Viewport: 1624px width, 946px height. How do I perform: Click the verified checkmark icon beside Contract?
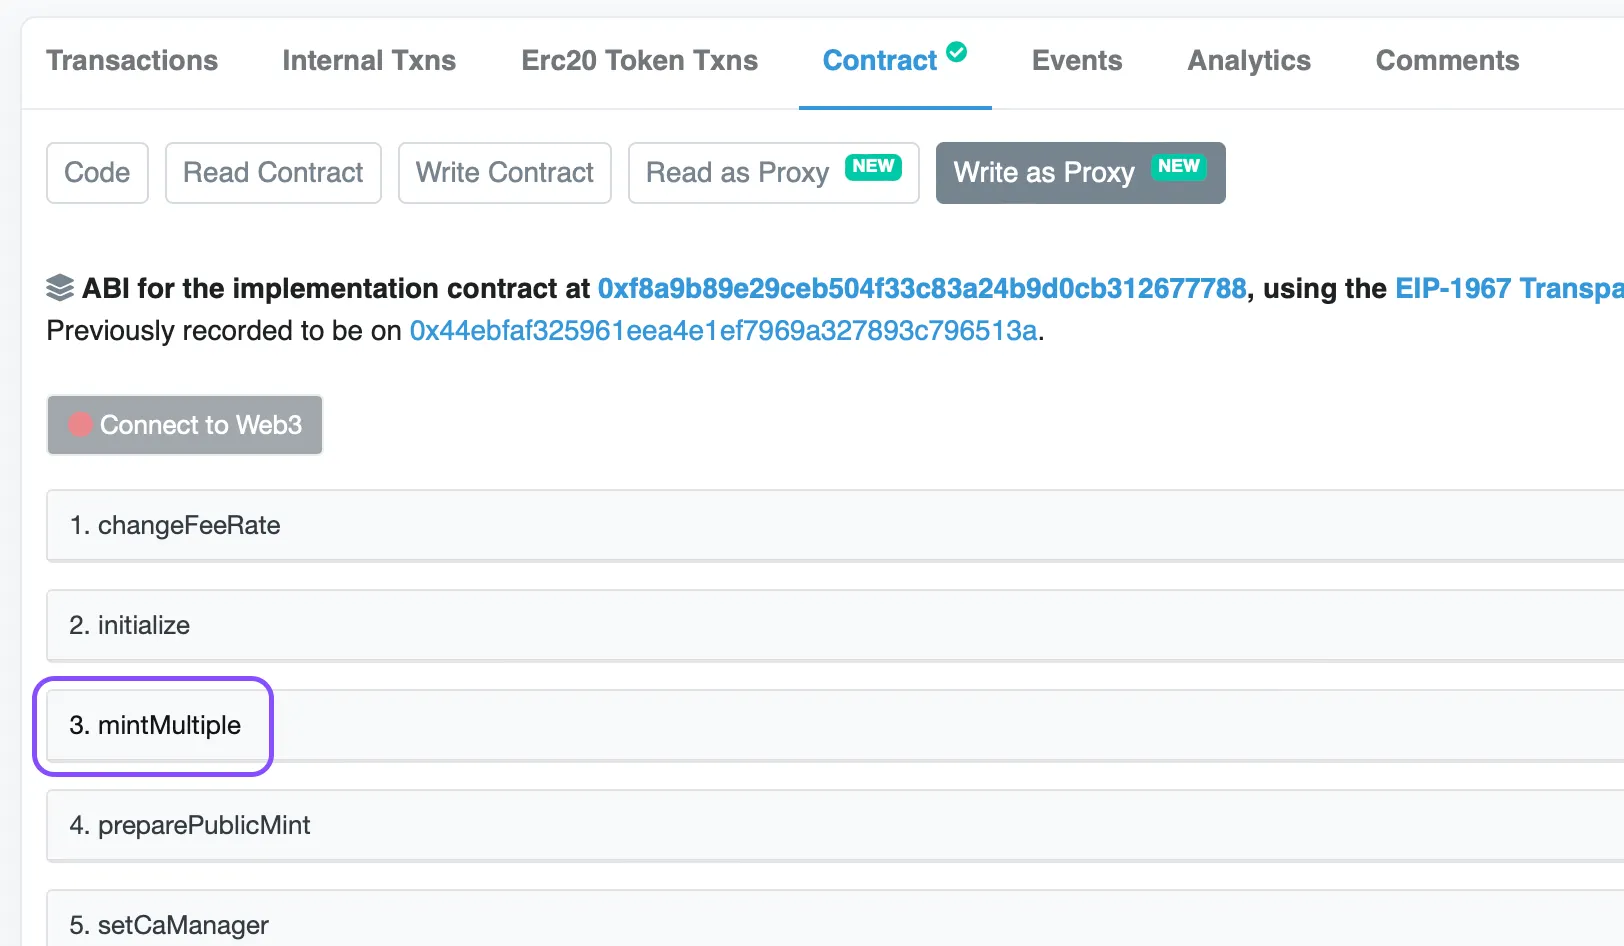click(957, 52)
